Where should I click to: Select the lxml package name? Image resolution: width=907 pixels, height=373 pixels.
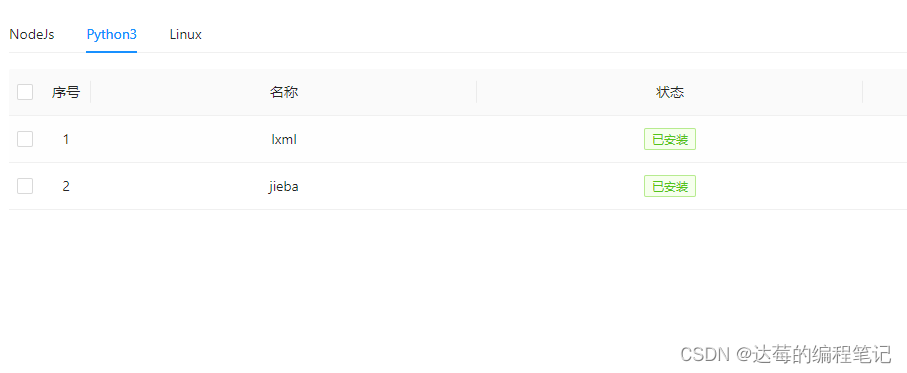[284, 139]
